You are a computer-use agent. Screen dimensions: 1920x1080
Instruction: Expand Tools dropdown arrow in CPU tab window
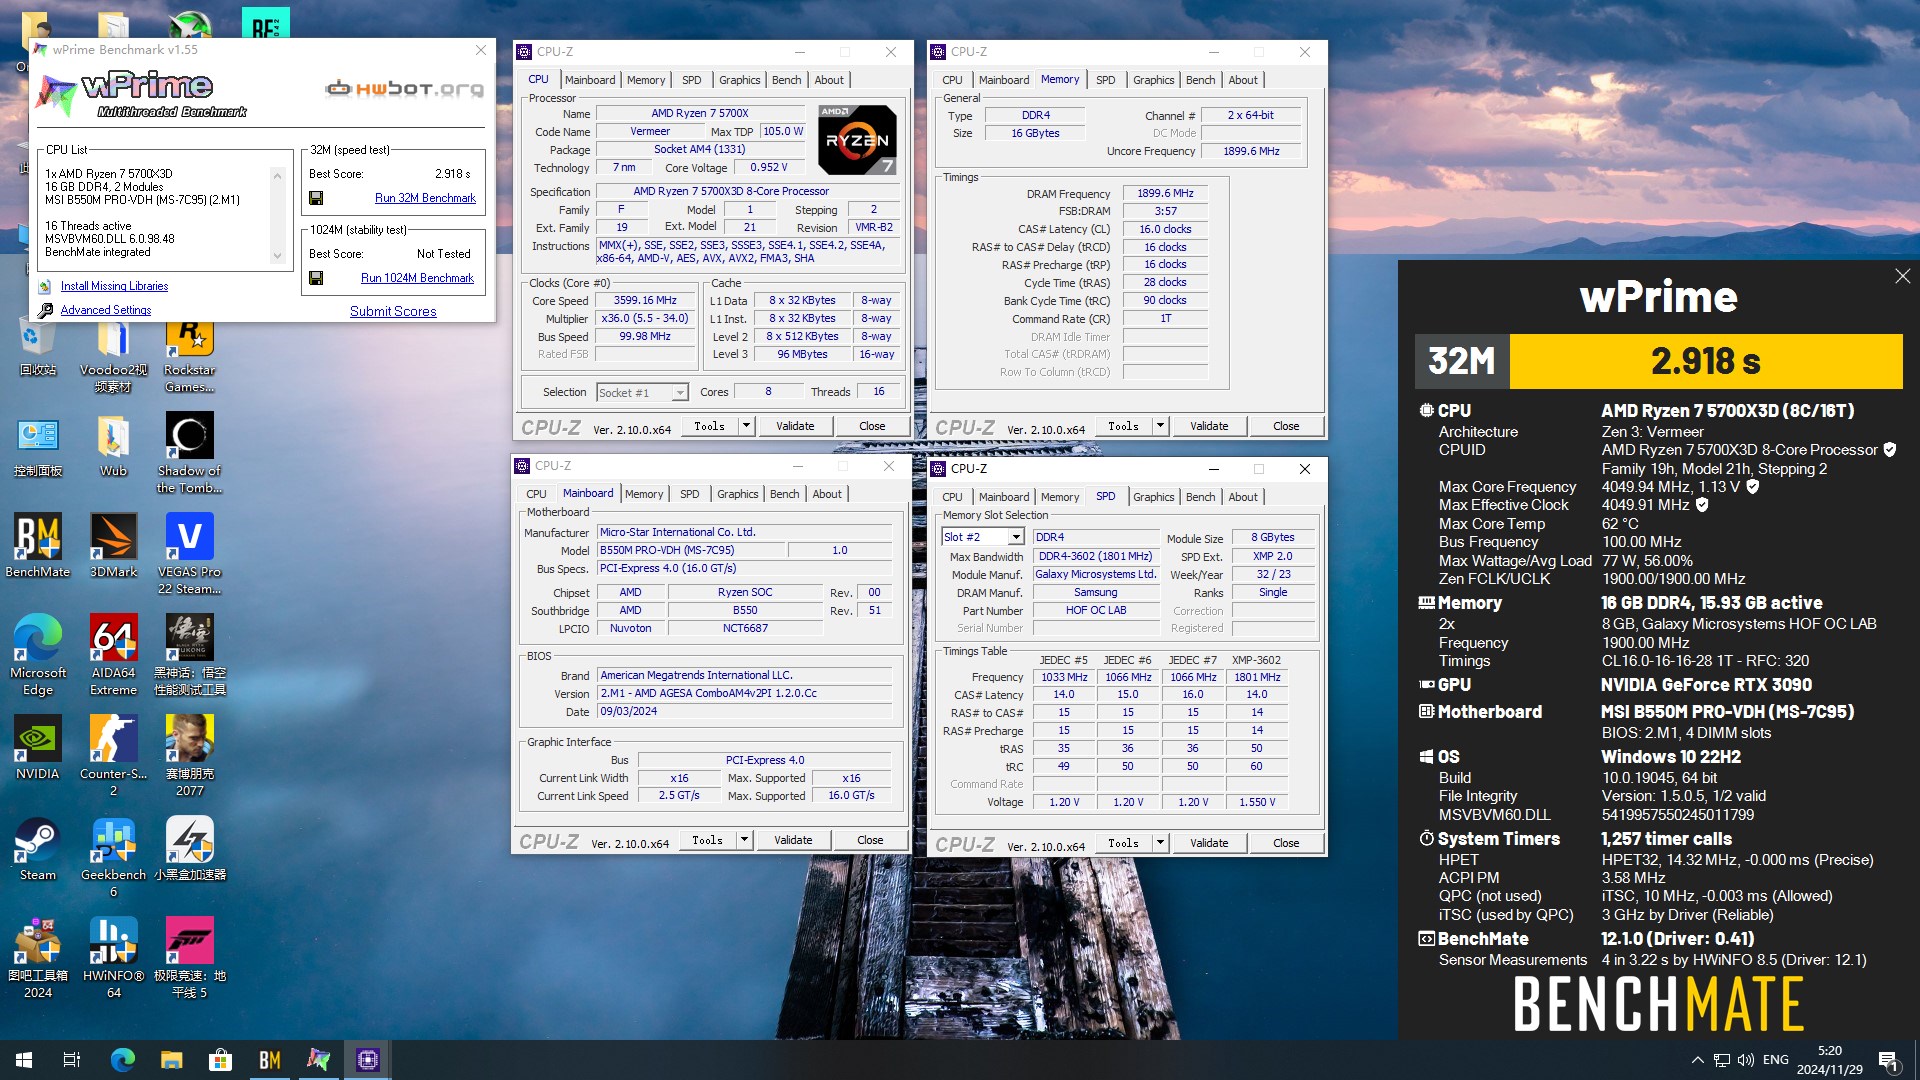(x=746, y=426)
